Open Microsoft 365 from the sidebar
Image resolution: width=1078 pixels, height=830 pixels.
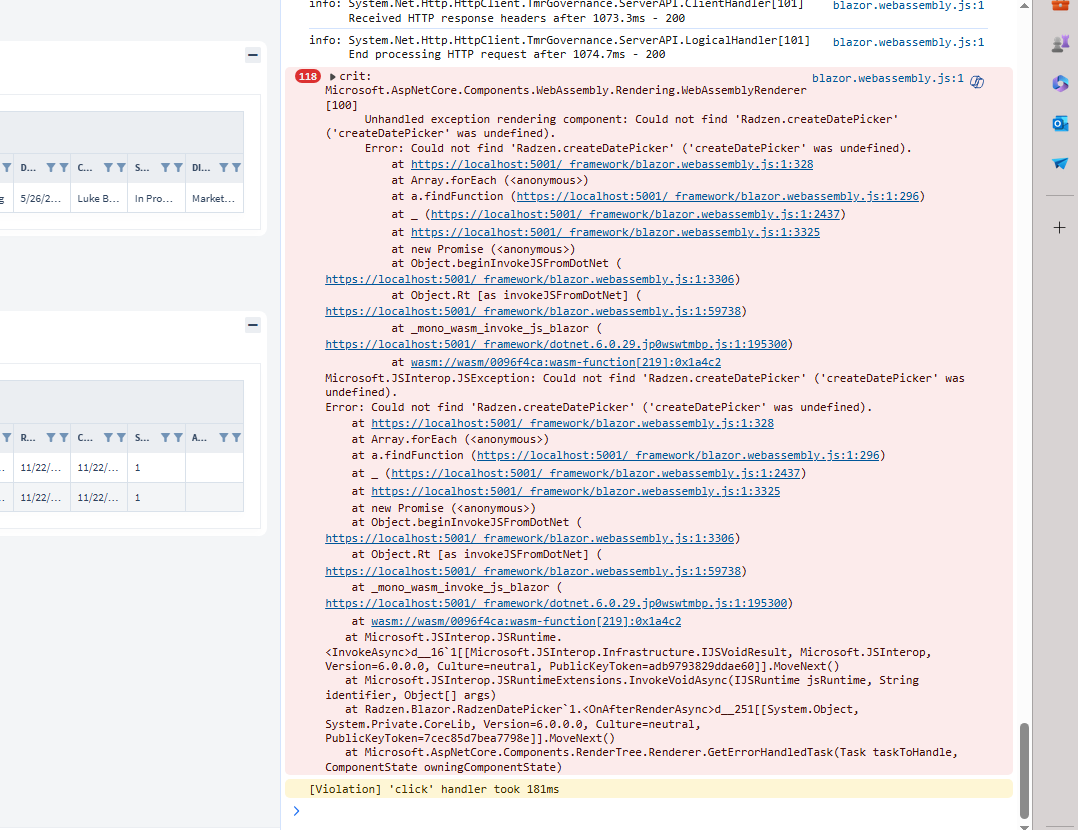(1059, 83)
